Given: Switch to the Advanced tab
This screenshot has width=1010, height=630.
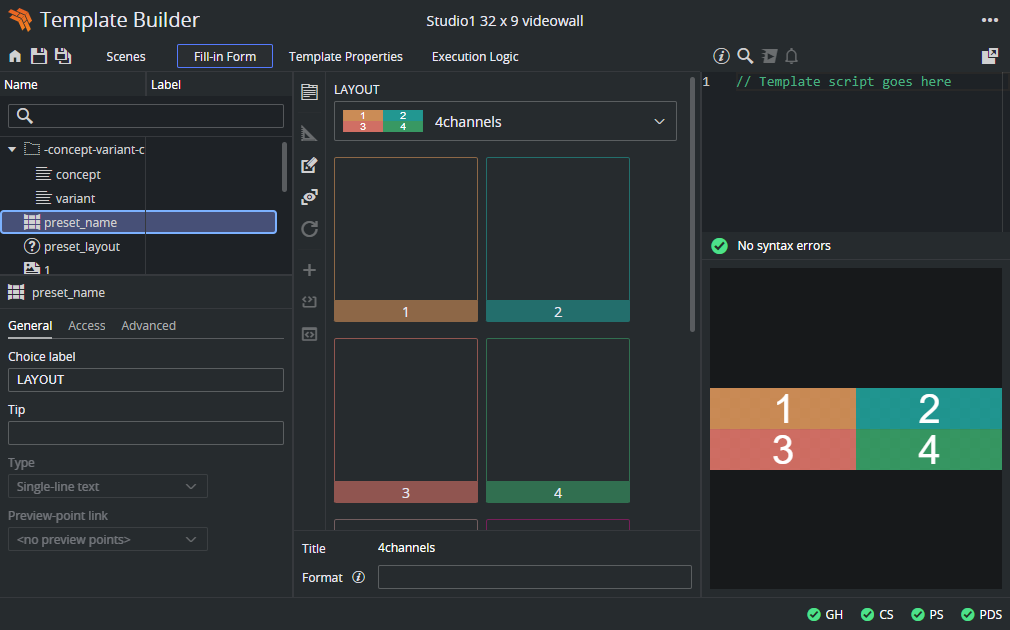Looking at the screenshot, I should pyautogui.click(x=148, y=326).
